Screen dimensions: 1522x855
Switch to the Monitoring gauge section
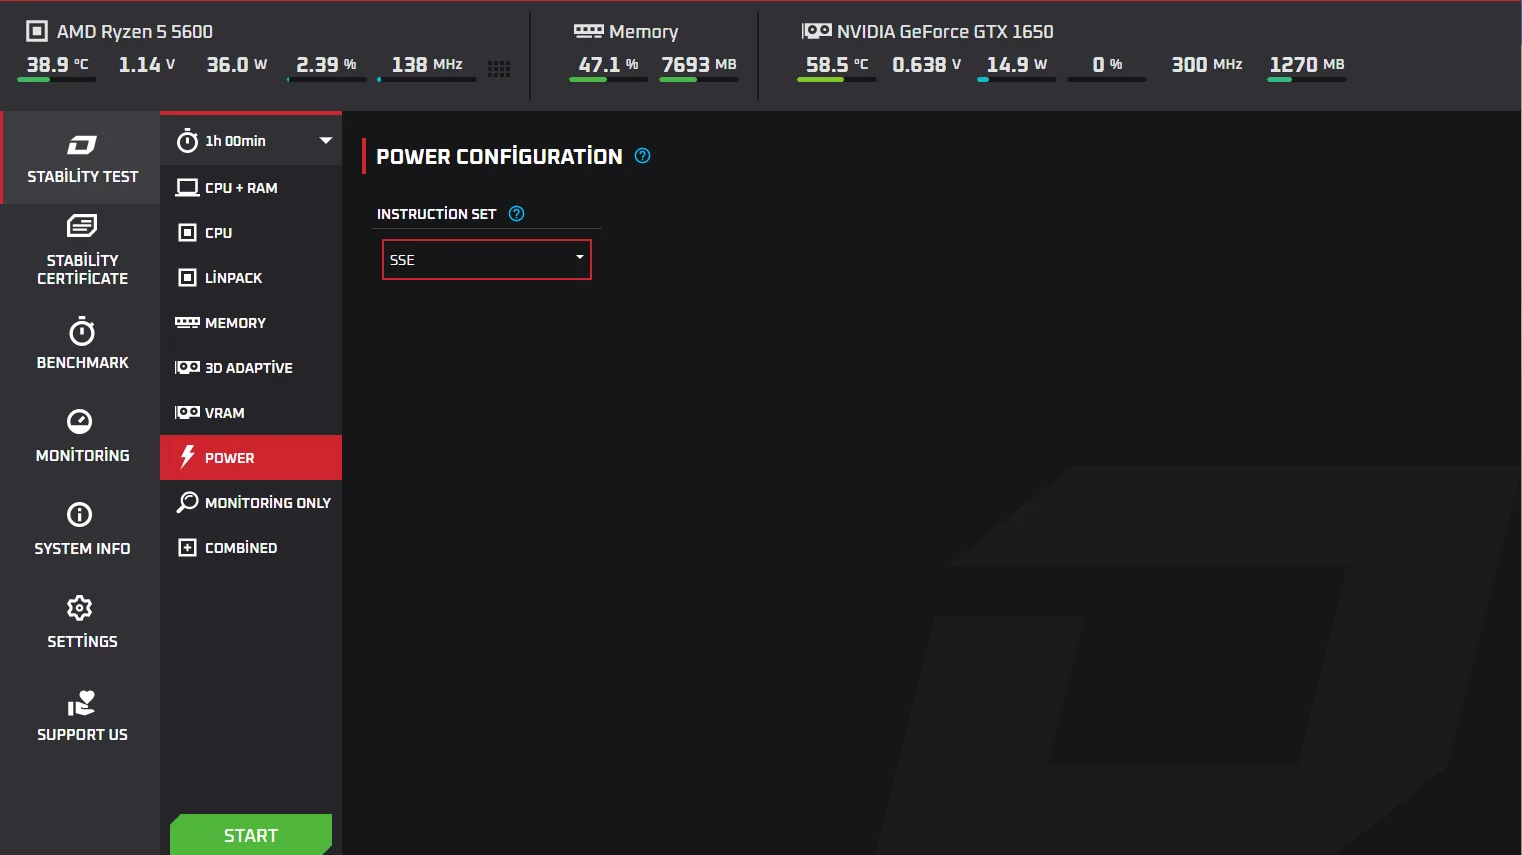click(82, 436)
